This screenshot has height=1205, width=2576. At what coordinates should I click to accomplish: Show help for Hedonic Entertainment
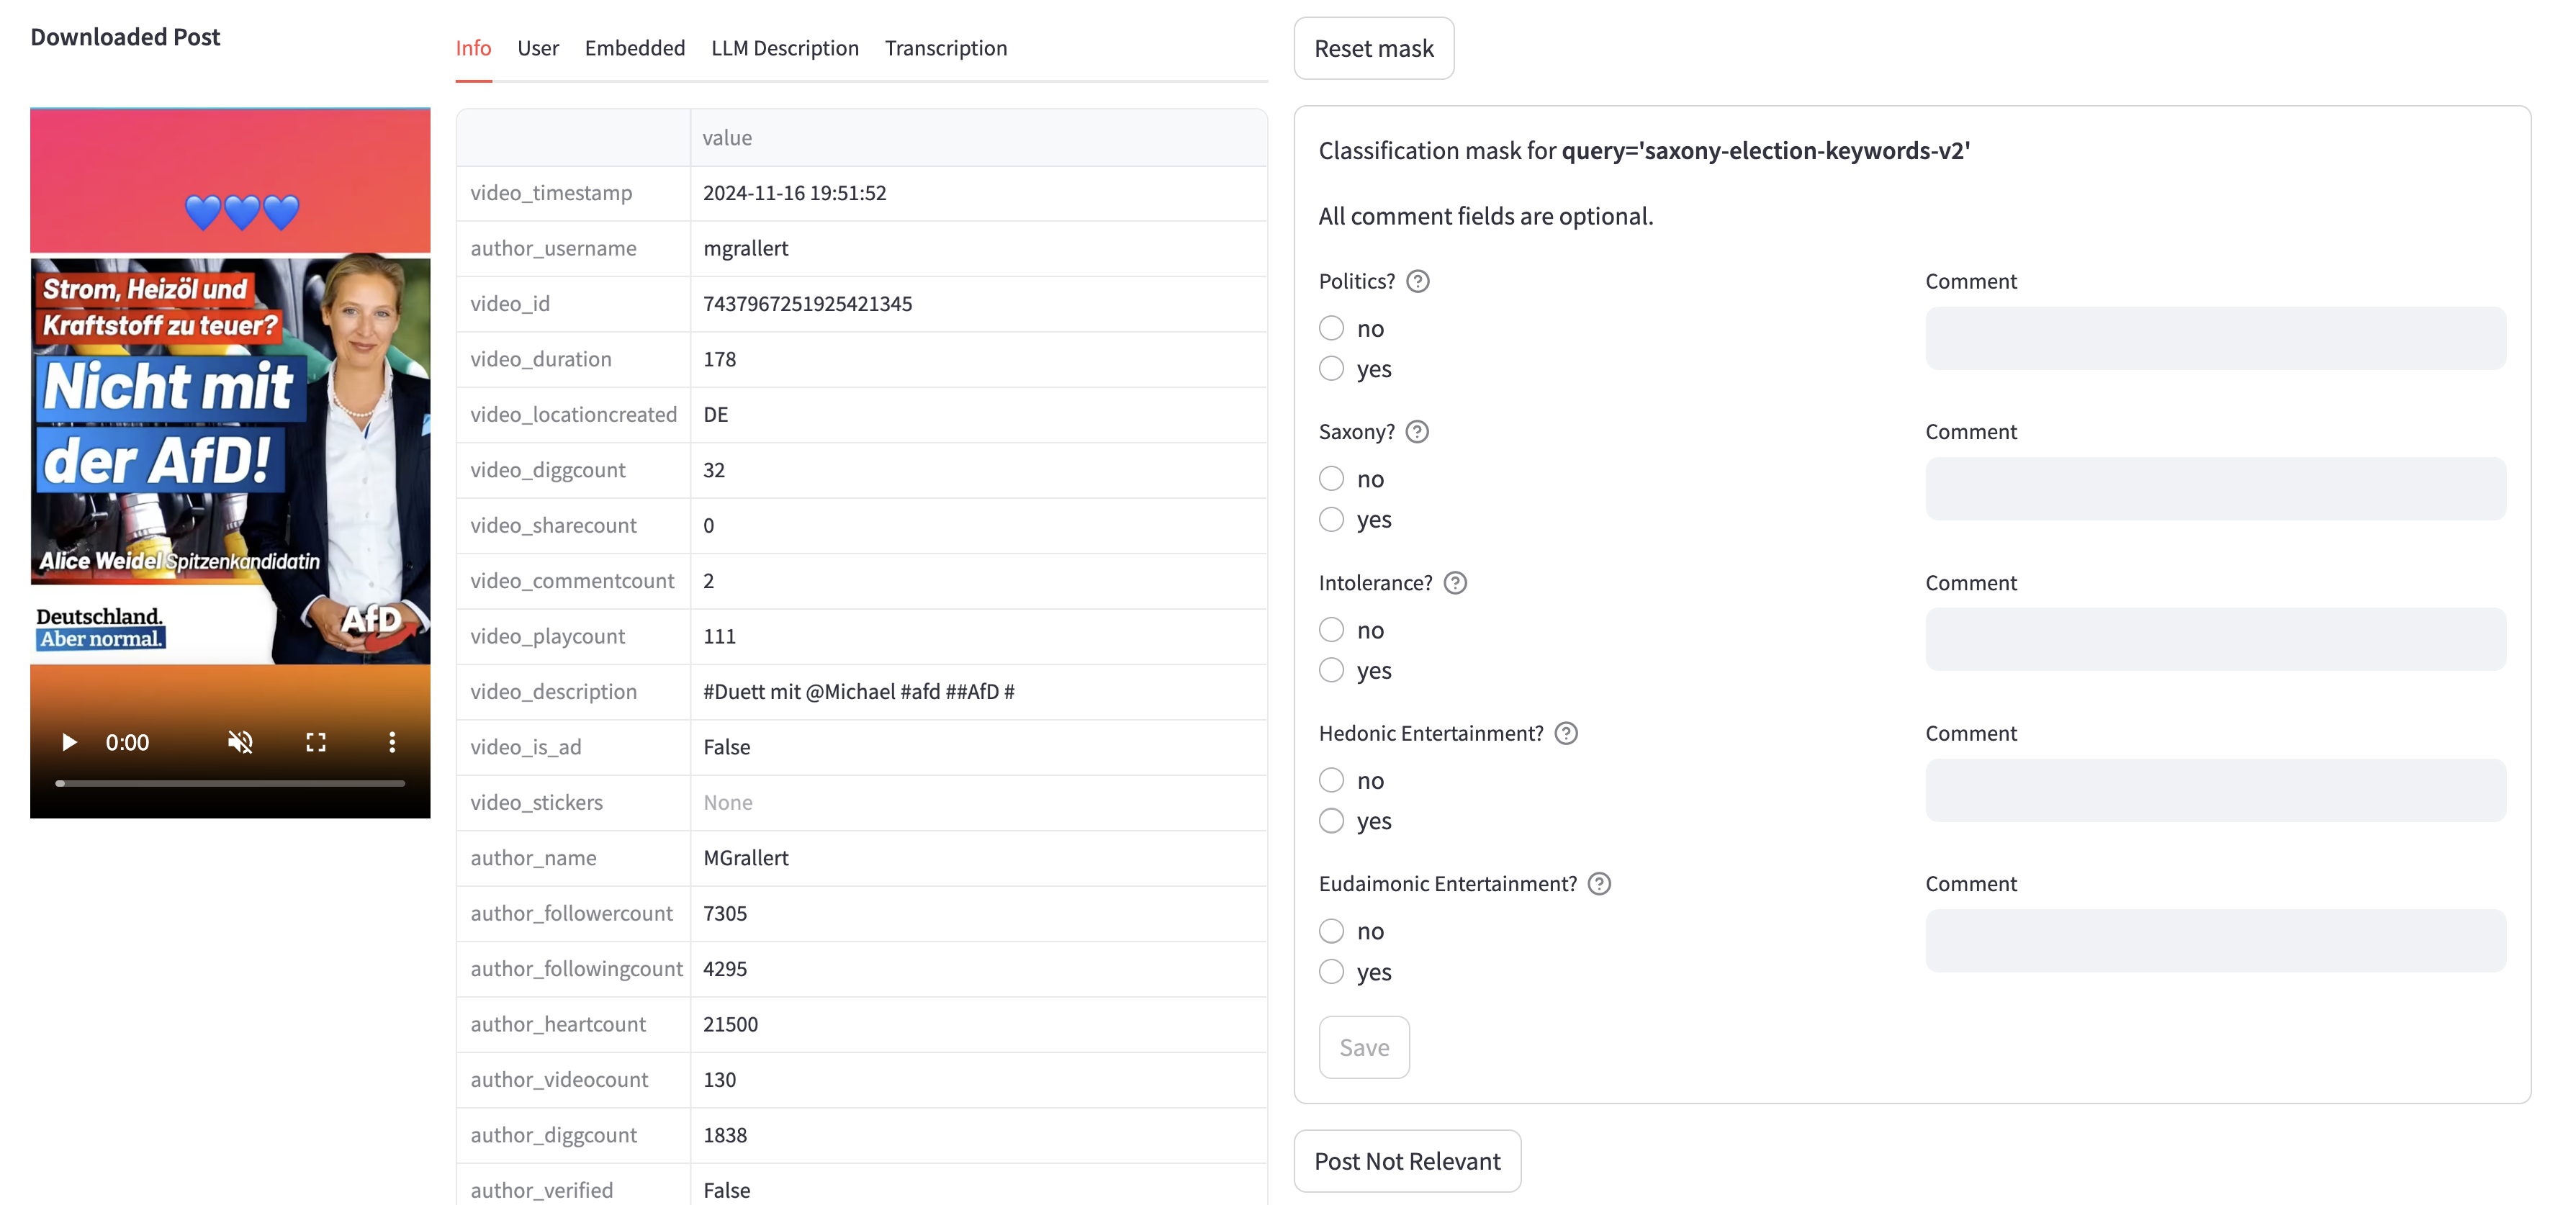1566,733
